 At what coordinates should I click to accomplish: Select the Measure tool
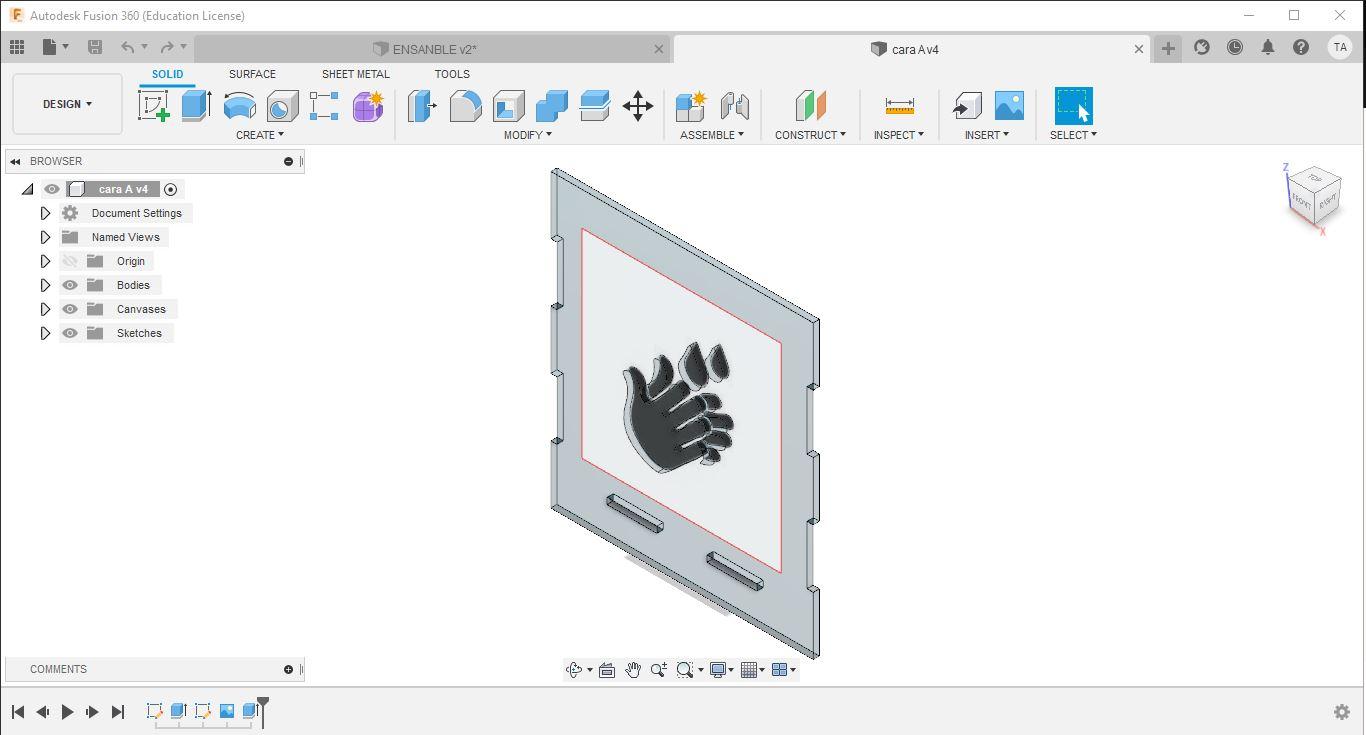(x=899, y=106)
